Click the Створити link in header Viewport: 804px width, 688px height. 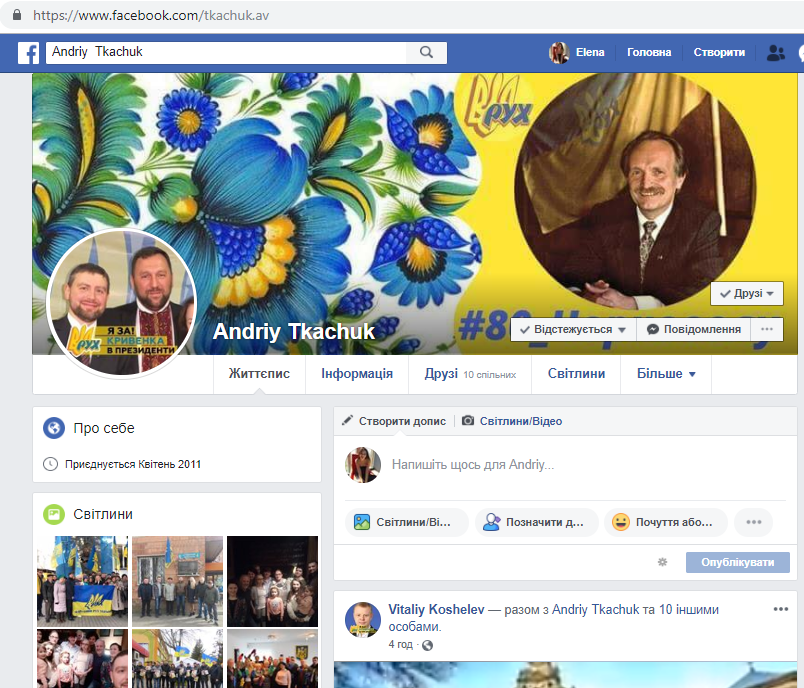[719, 52]
